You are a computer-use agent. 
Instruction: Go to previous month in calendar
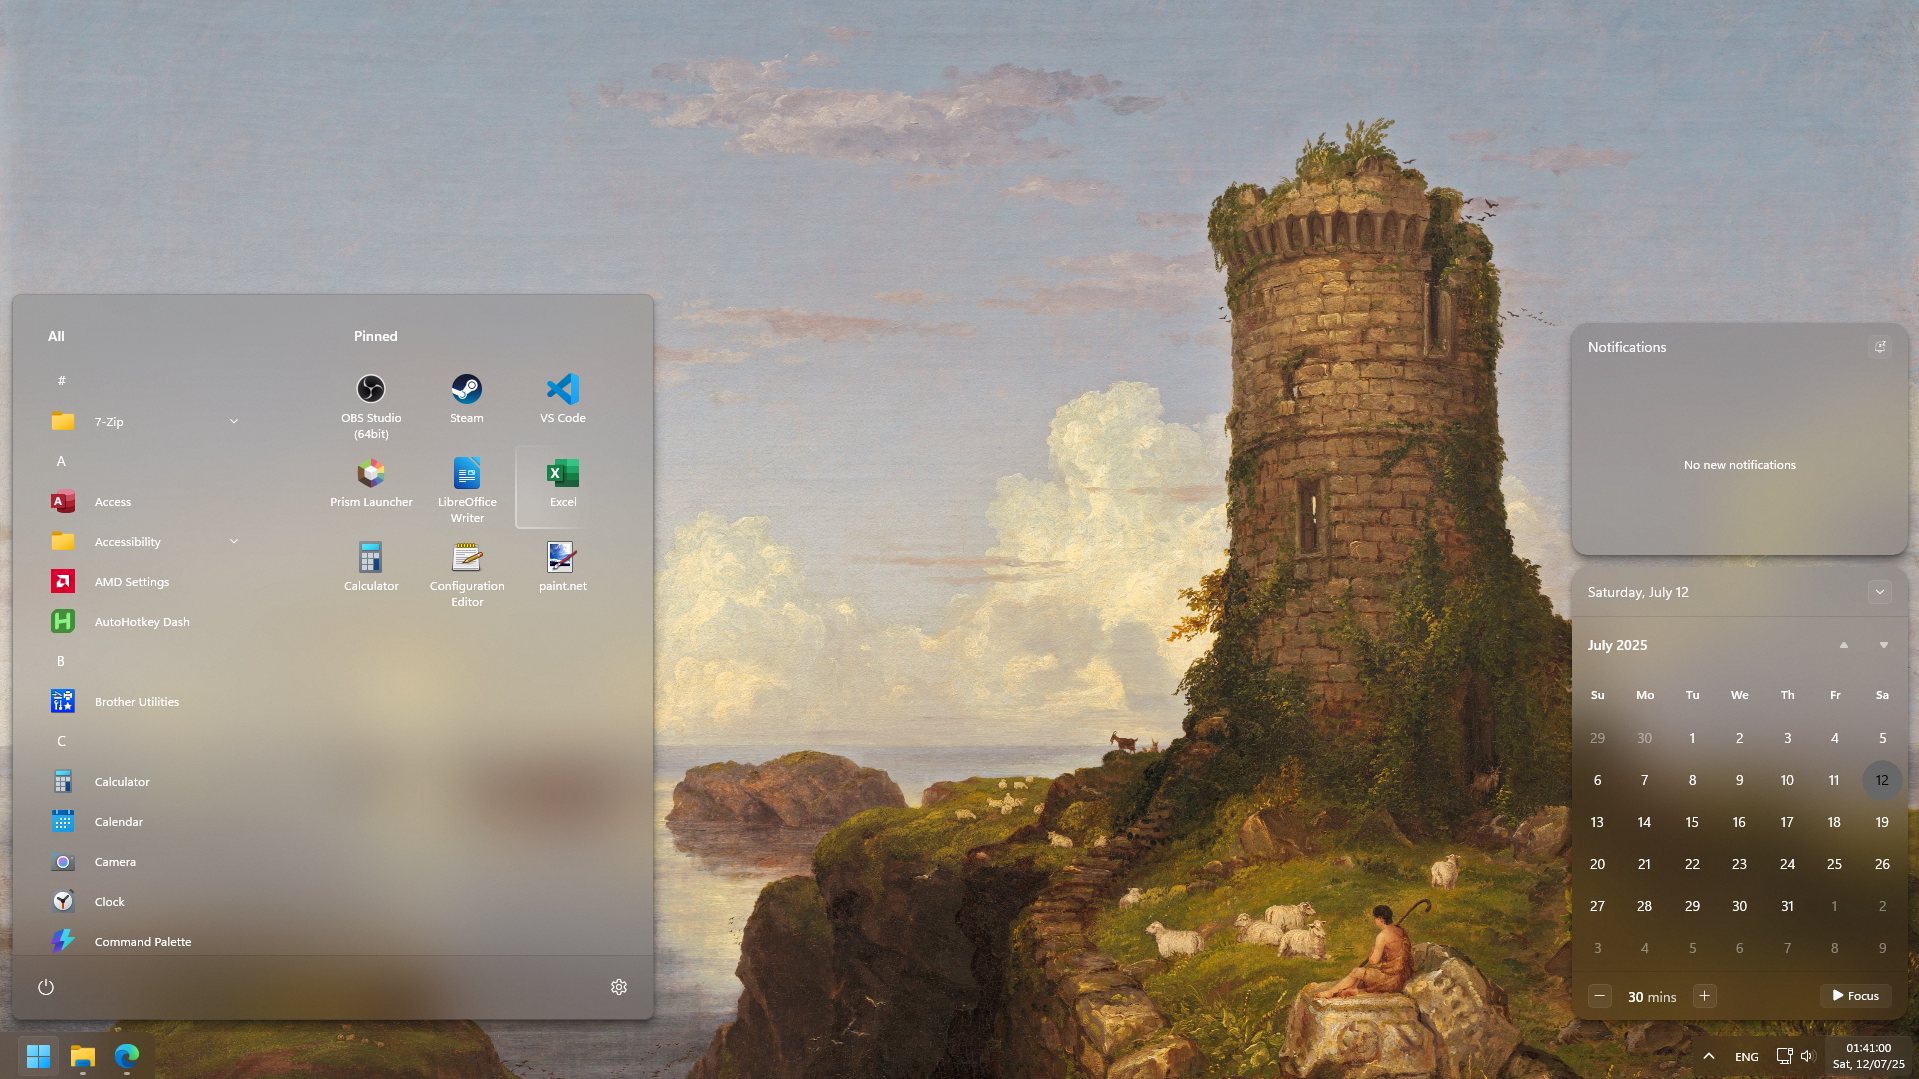1844,645
